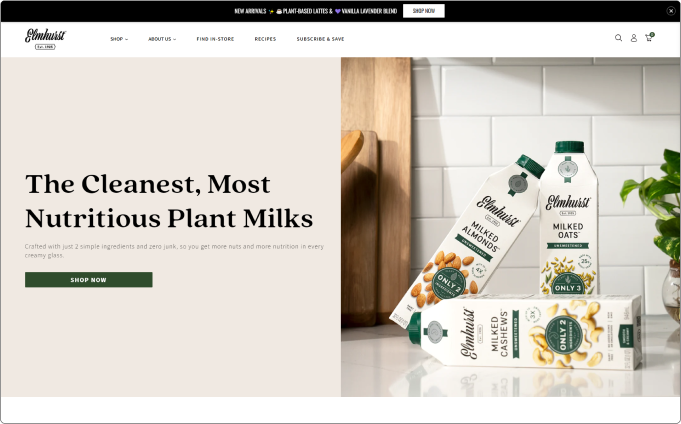Click the Shop menu chevron arrow
Screen dimensions: 681x424
126,40
